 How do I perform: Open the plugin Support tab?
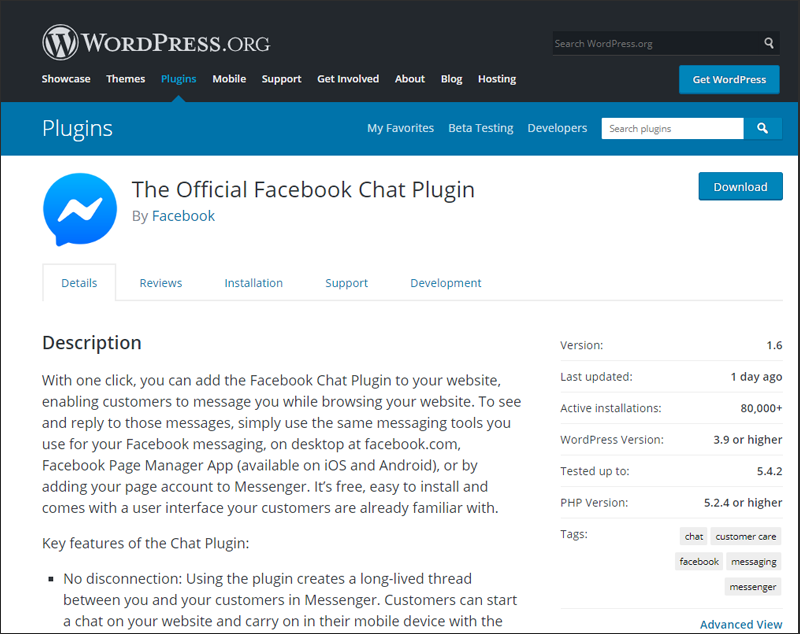[x=346, y=283]
